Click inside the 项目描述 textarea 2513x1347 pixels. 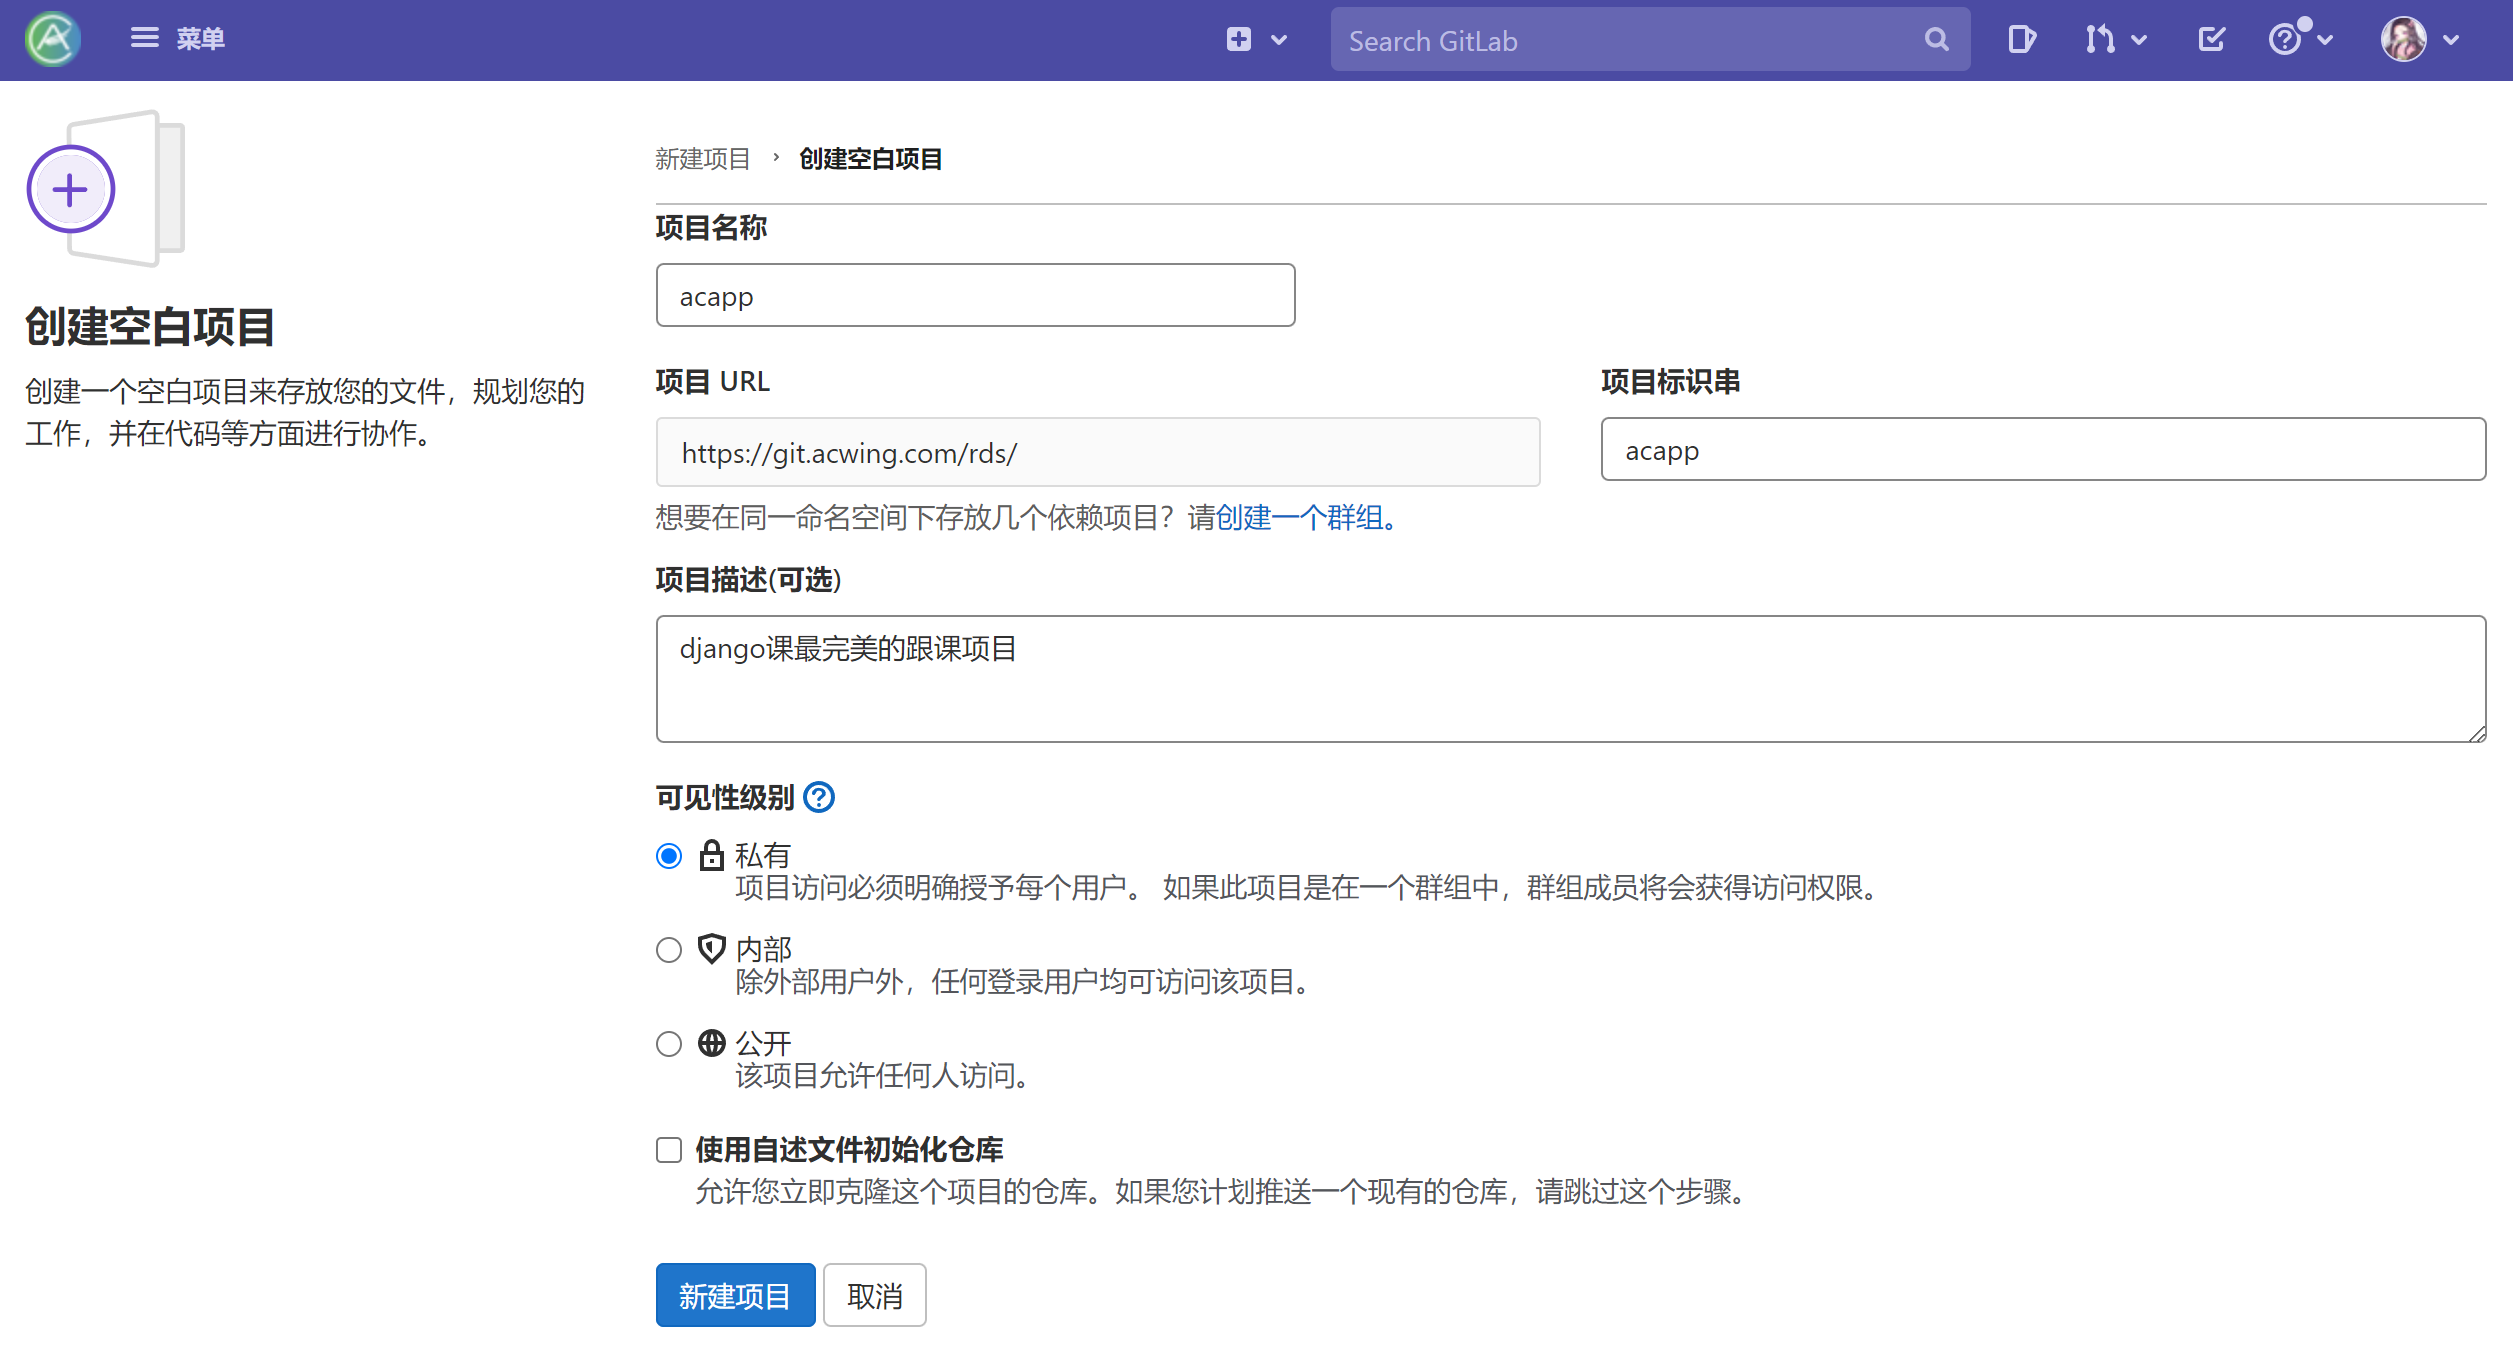click(1570, 679)
